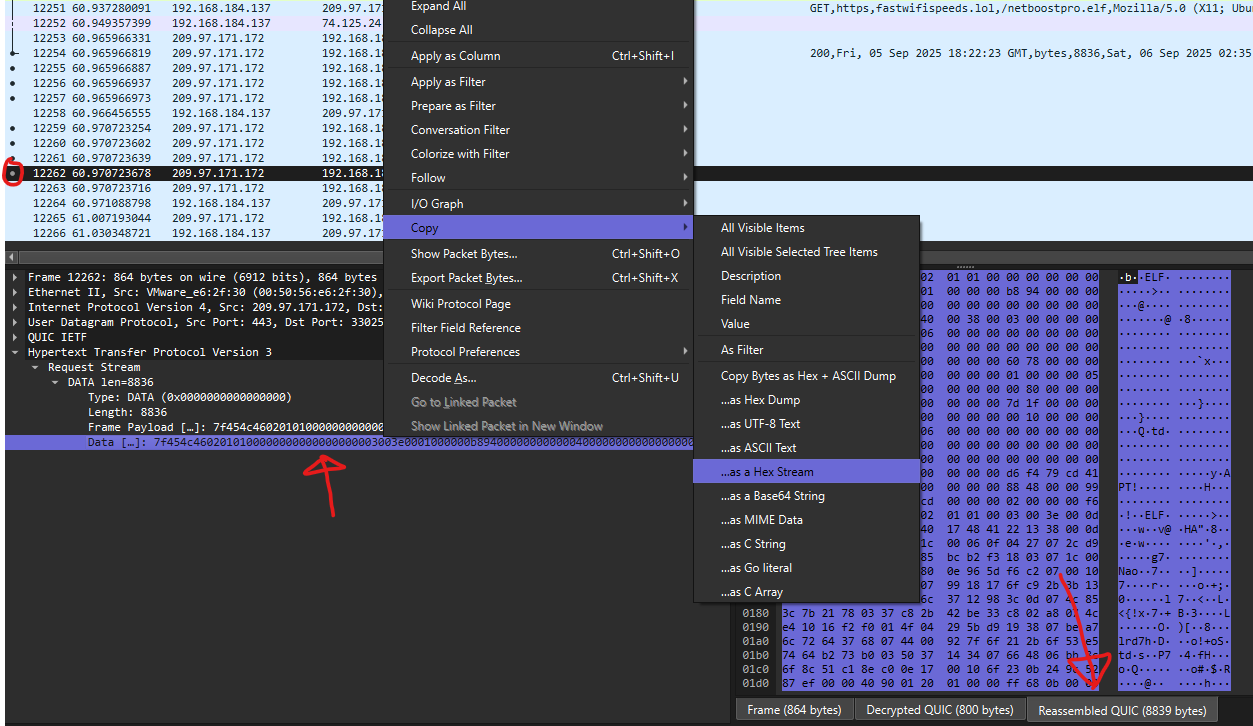Select I/O Graph from the context menu
1253x726 pixels.
pos(538,204)
